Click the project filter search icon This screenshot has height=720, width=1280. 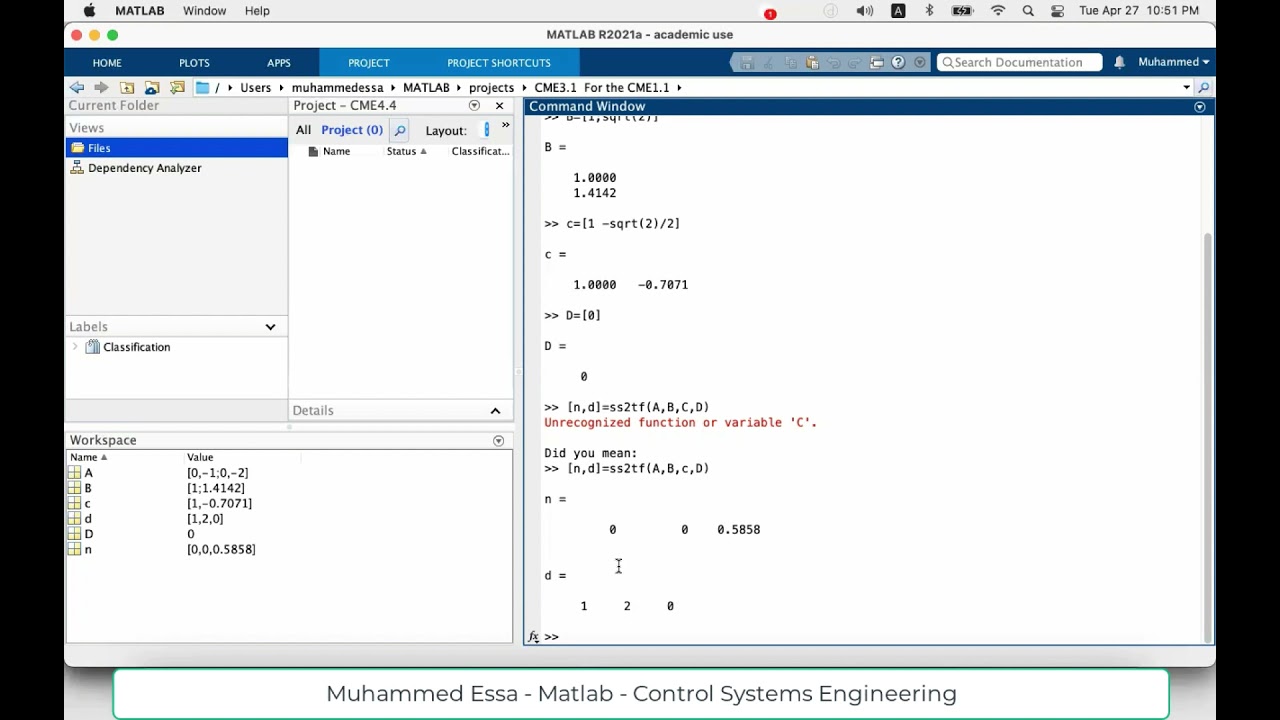[x=400, y=130]
